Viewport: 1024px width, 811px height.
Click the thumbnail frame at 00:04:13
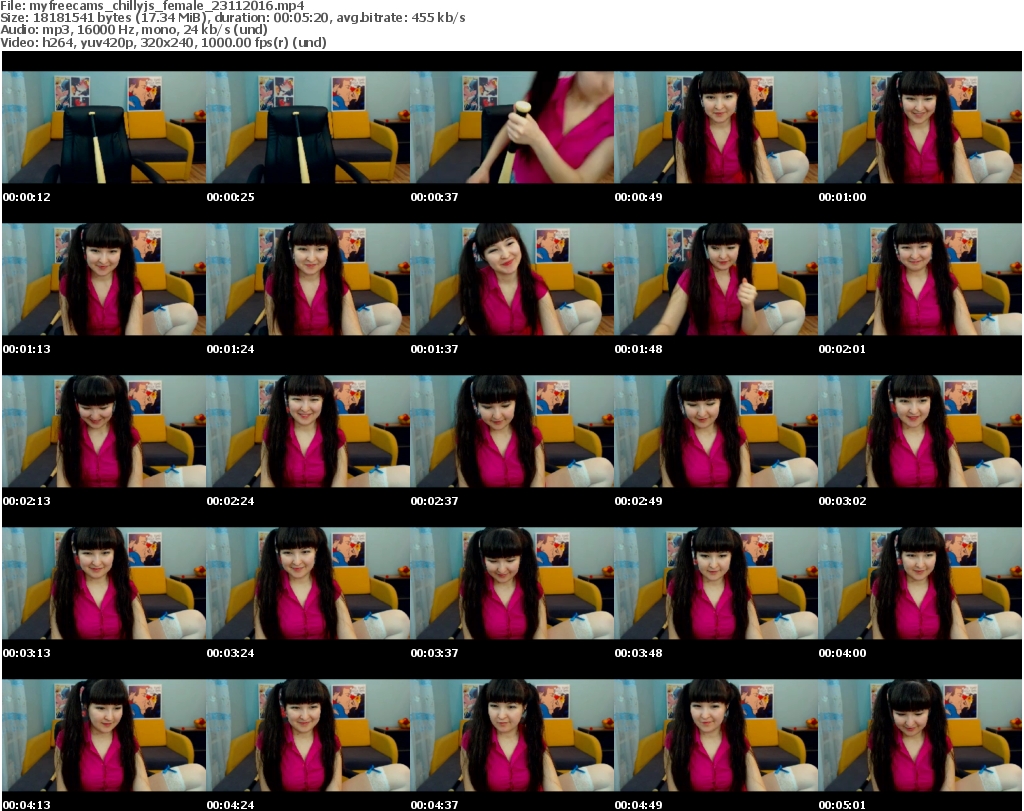point(104,735)
